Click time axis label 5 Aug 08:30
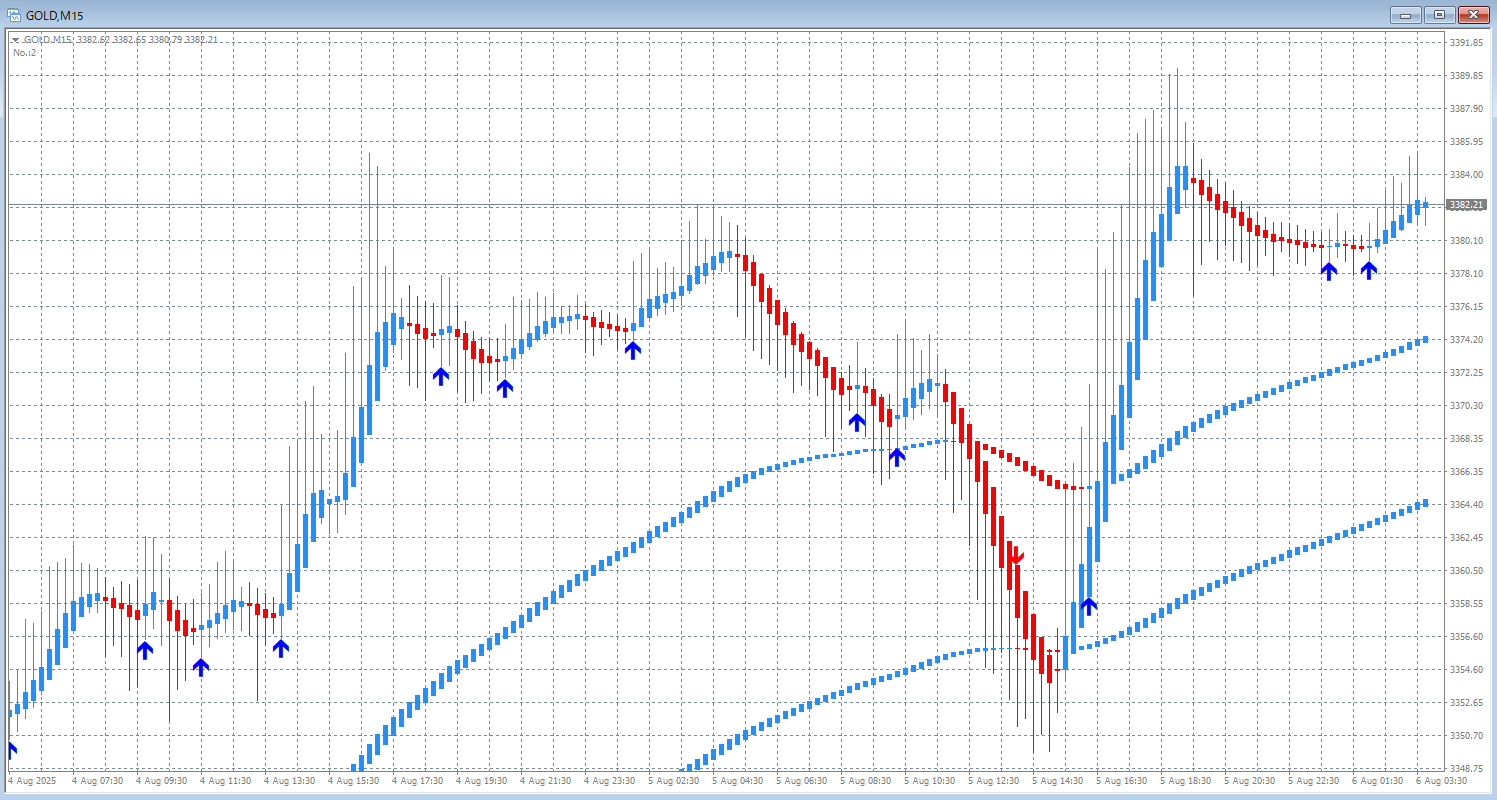Screen dimensions: 1497x800 click(865, 781)
